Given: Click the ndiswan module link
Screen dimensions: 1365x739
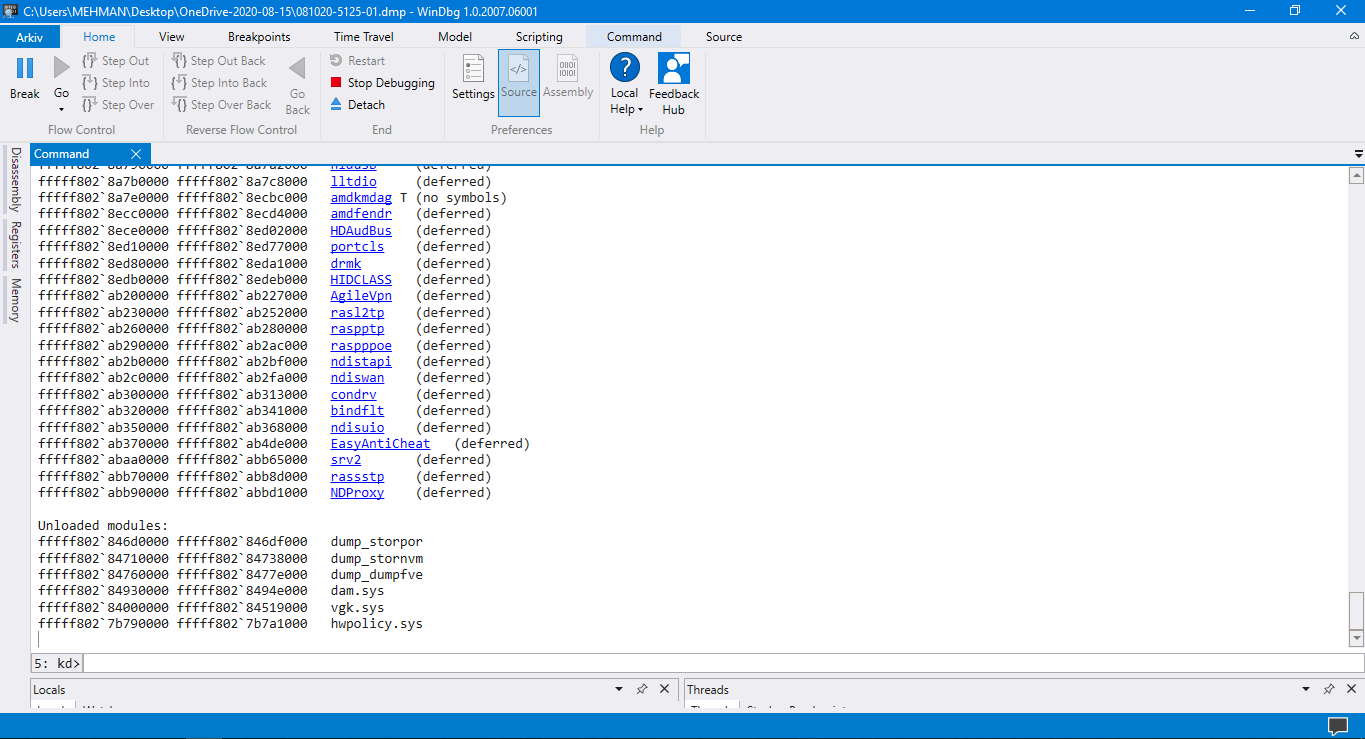Looking at the screenshot, I should tap(357, 378).
